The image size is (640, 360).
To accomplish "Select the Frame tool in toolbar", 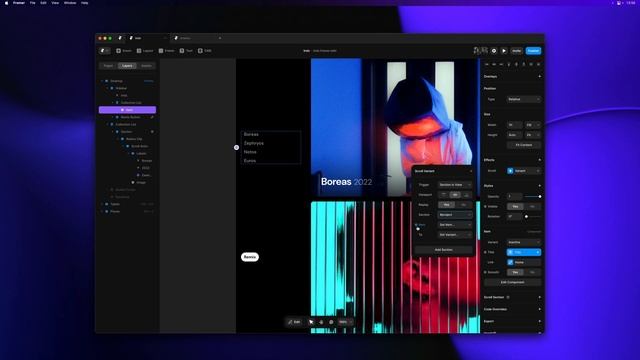I will [167, 51].
